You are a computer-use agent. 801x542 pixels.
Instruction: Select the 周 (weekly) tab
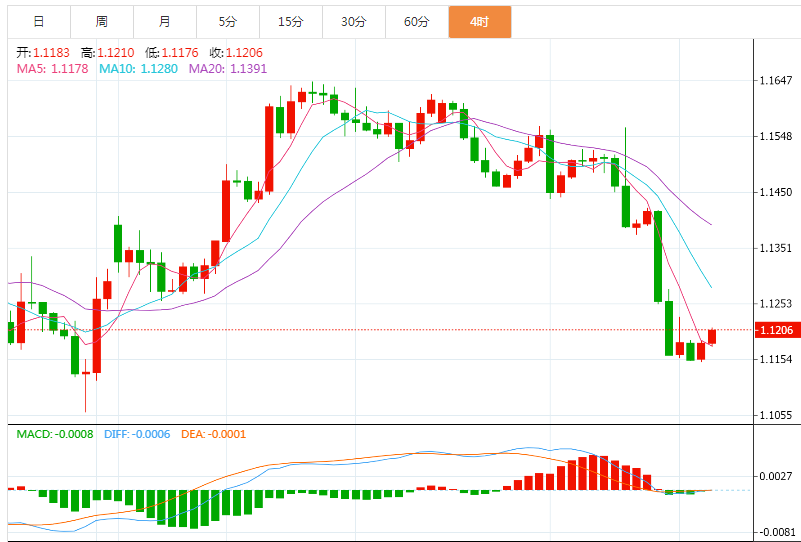pyautogui.click(x=102, y=21)
